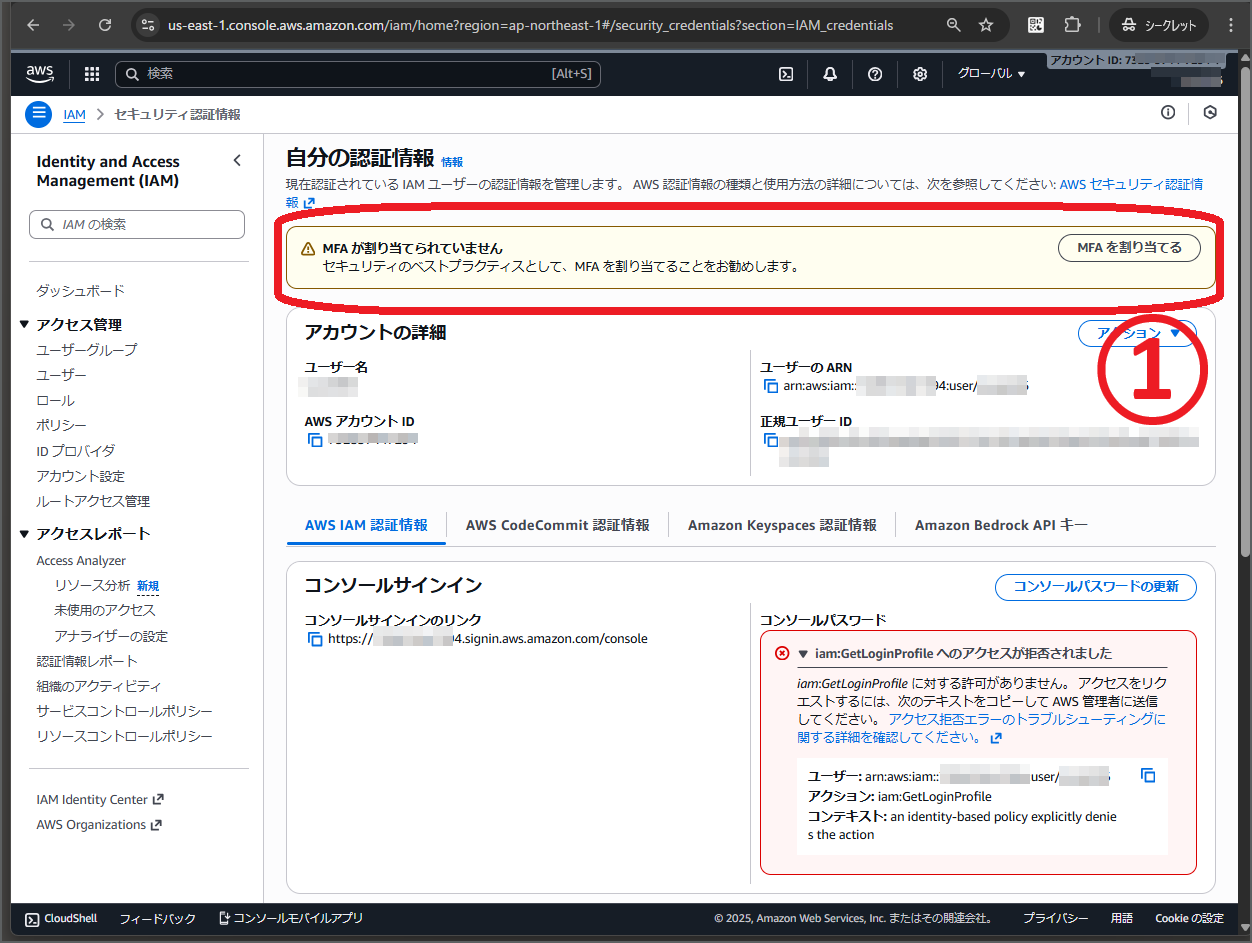
Task: Bookmark this page with the star icon
Action: (x=986, y=25)
